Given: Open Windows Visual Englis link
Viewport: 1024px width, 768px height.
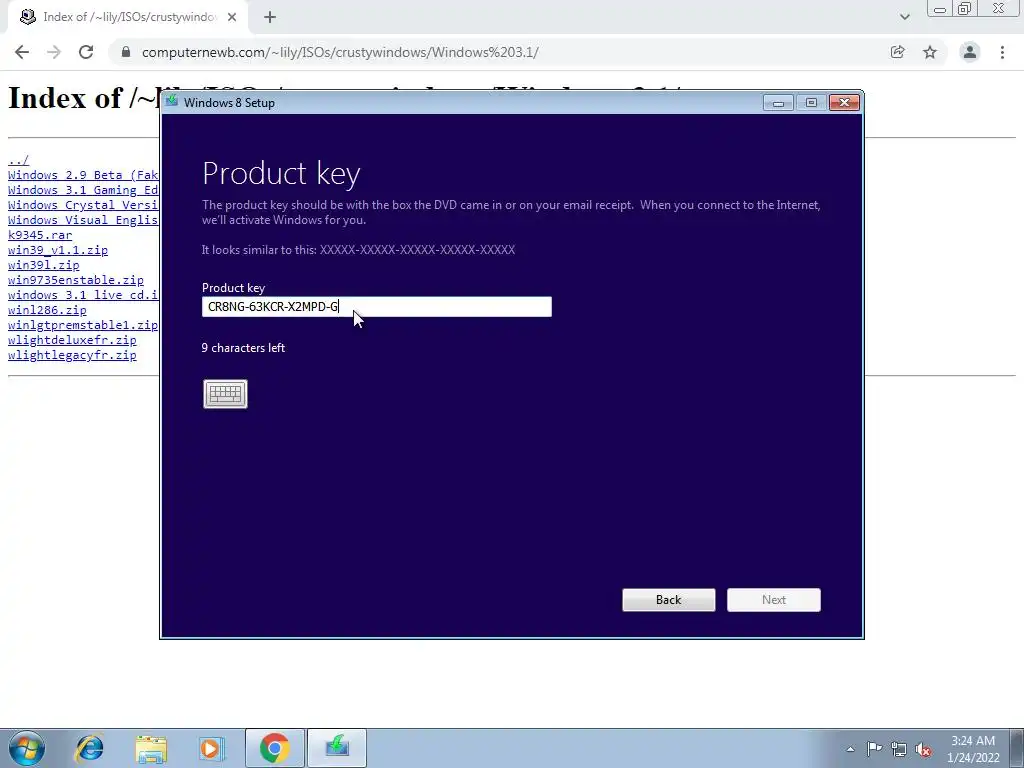Looking at the screenshot, I should click(83, 220).
